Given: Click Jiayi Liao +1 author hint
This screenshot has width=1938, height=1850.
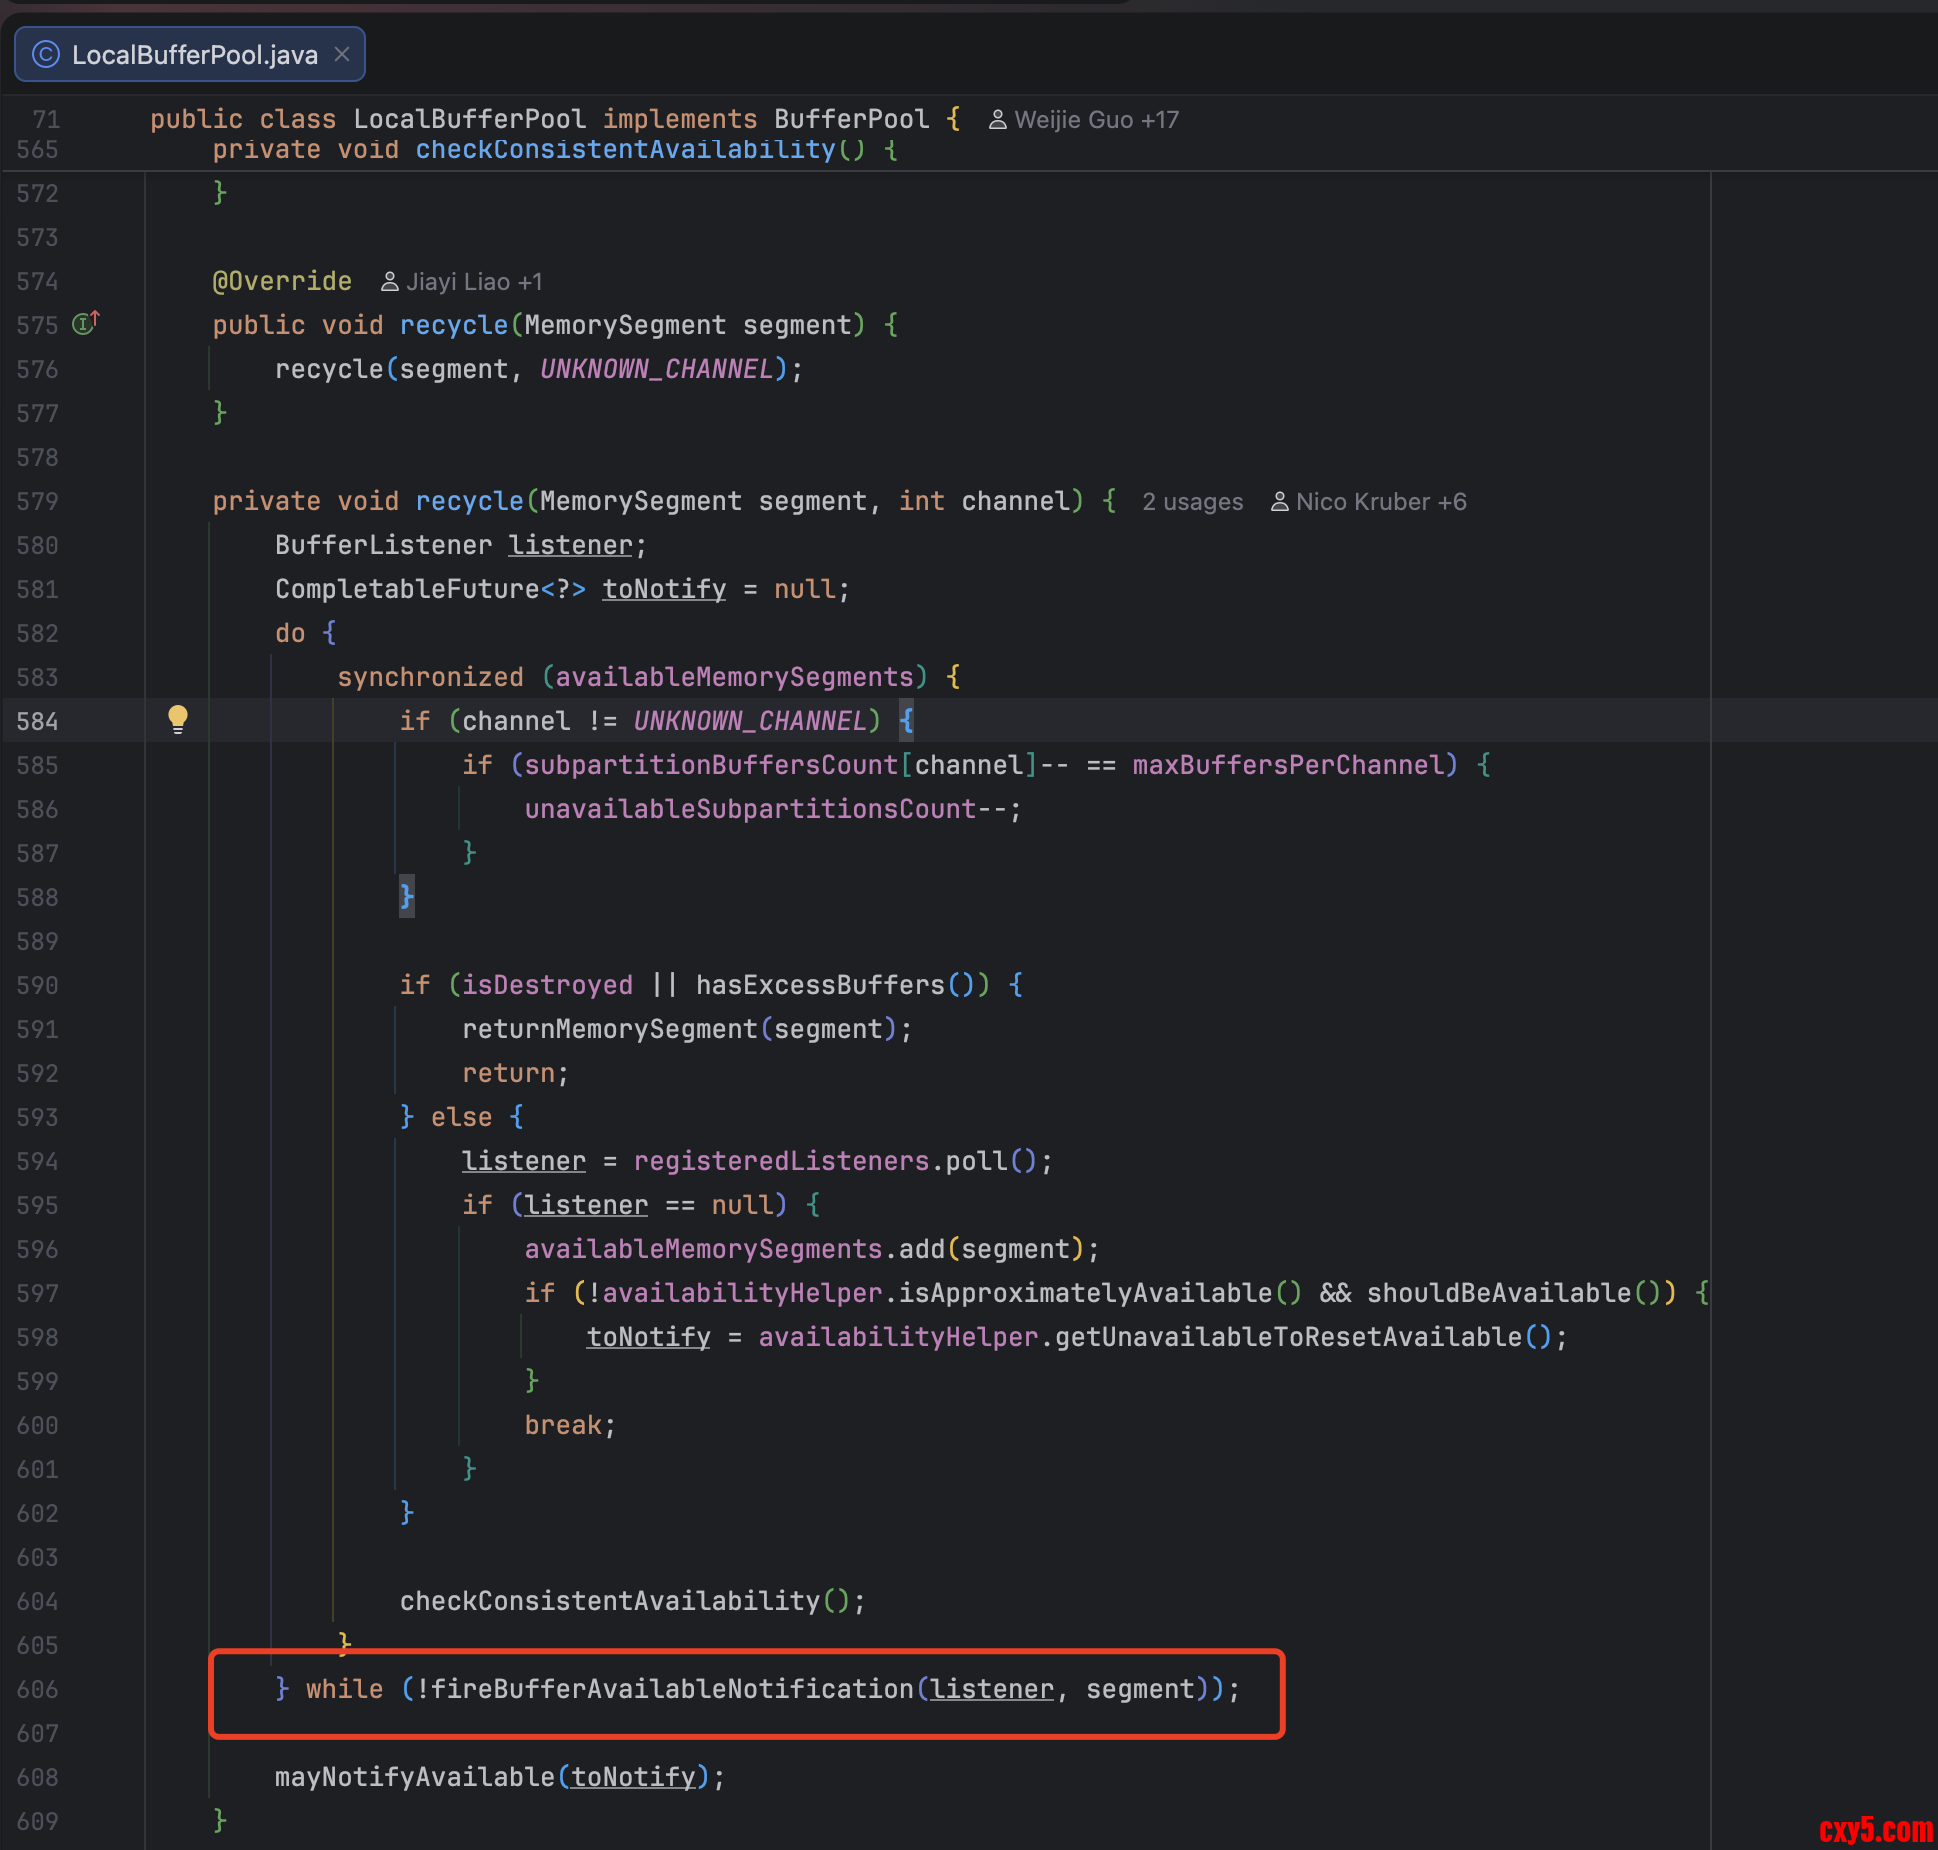Looking at the screenshot, I should (474, 282).
